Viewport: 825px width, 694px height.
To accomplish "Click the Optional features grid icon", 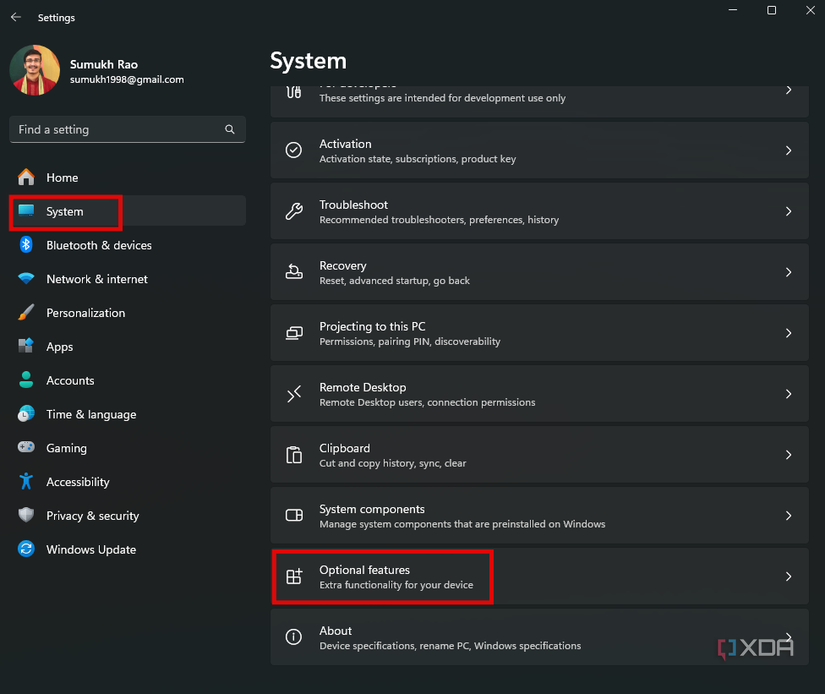I will (x=294, y=576).
